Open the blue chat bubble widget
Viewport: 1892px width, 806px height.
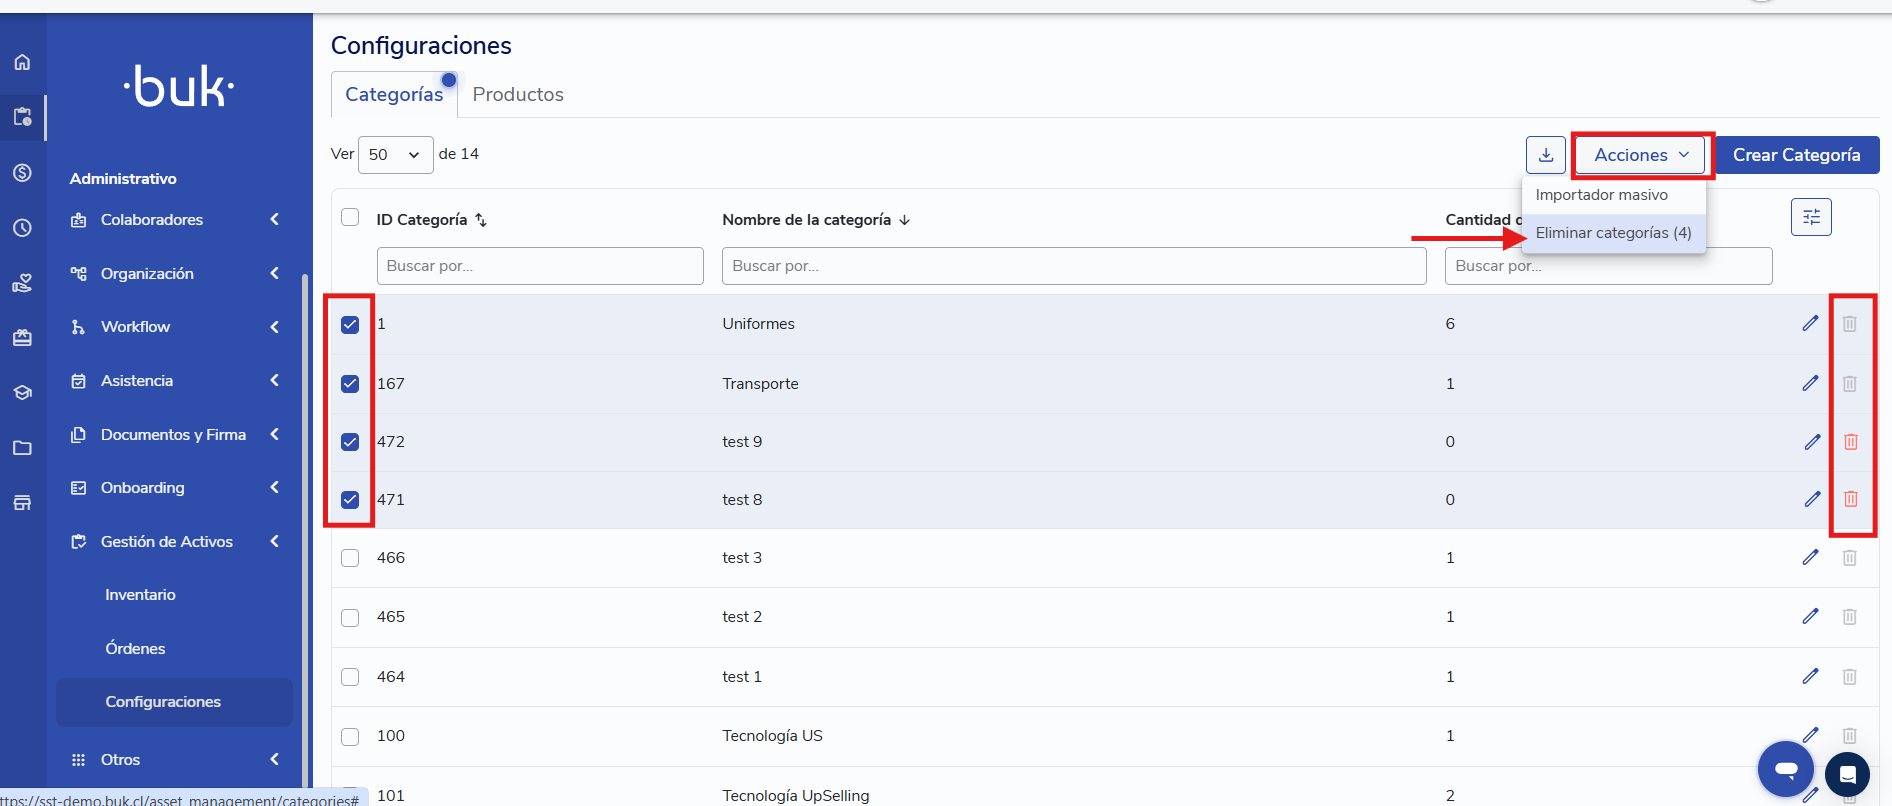click(1785, 769)
